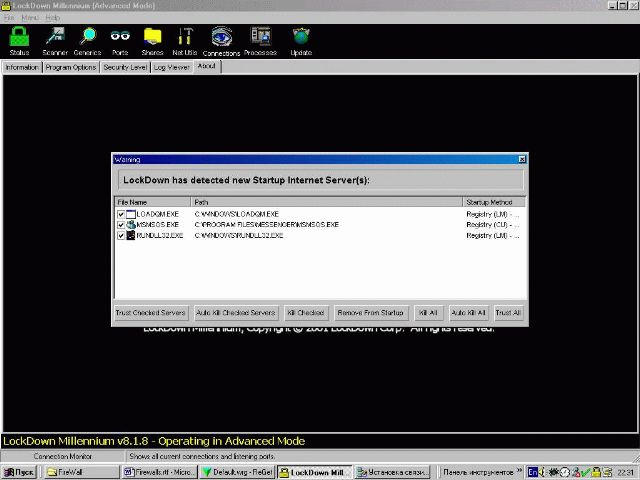Image resolution: width=640 pixels, height=480 pixels.
Task: Open the File menu
Action: pos(9,18)
